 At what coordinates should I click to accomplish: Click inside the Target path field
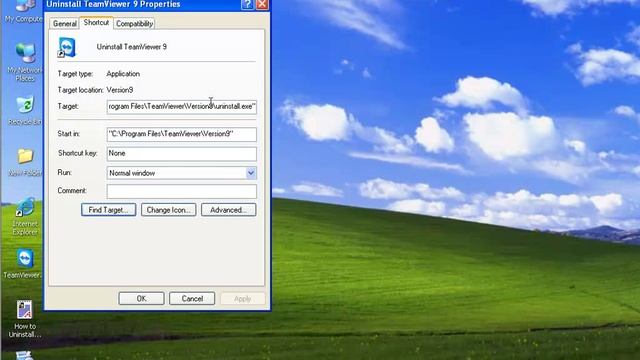click(x=182, y=107)
